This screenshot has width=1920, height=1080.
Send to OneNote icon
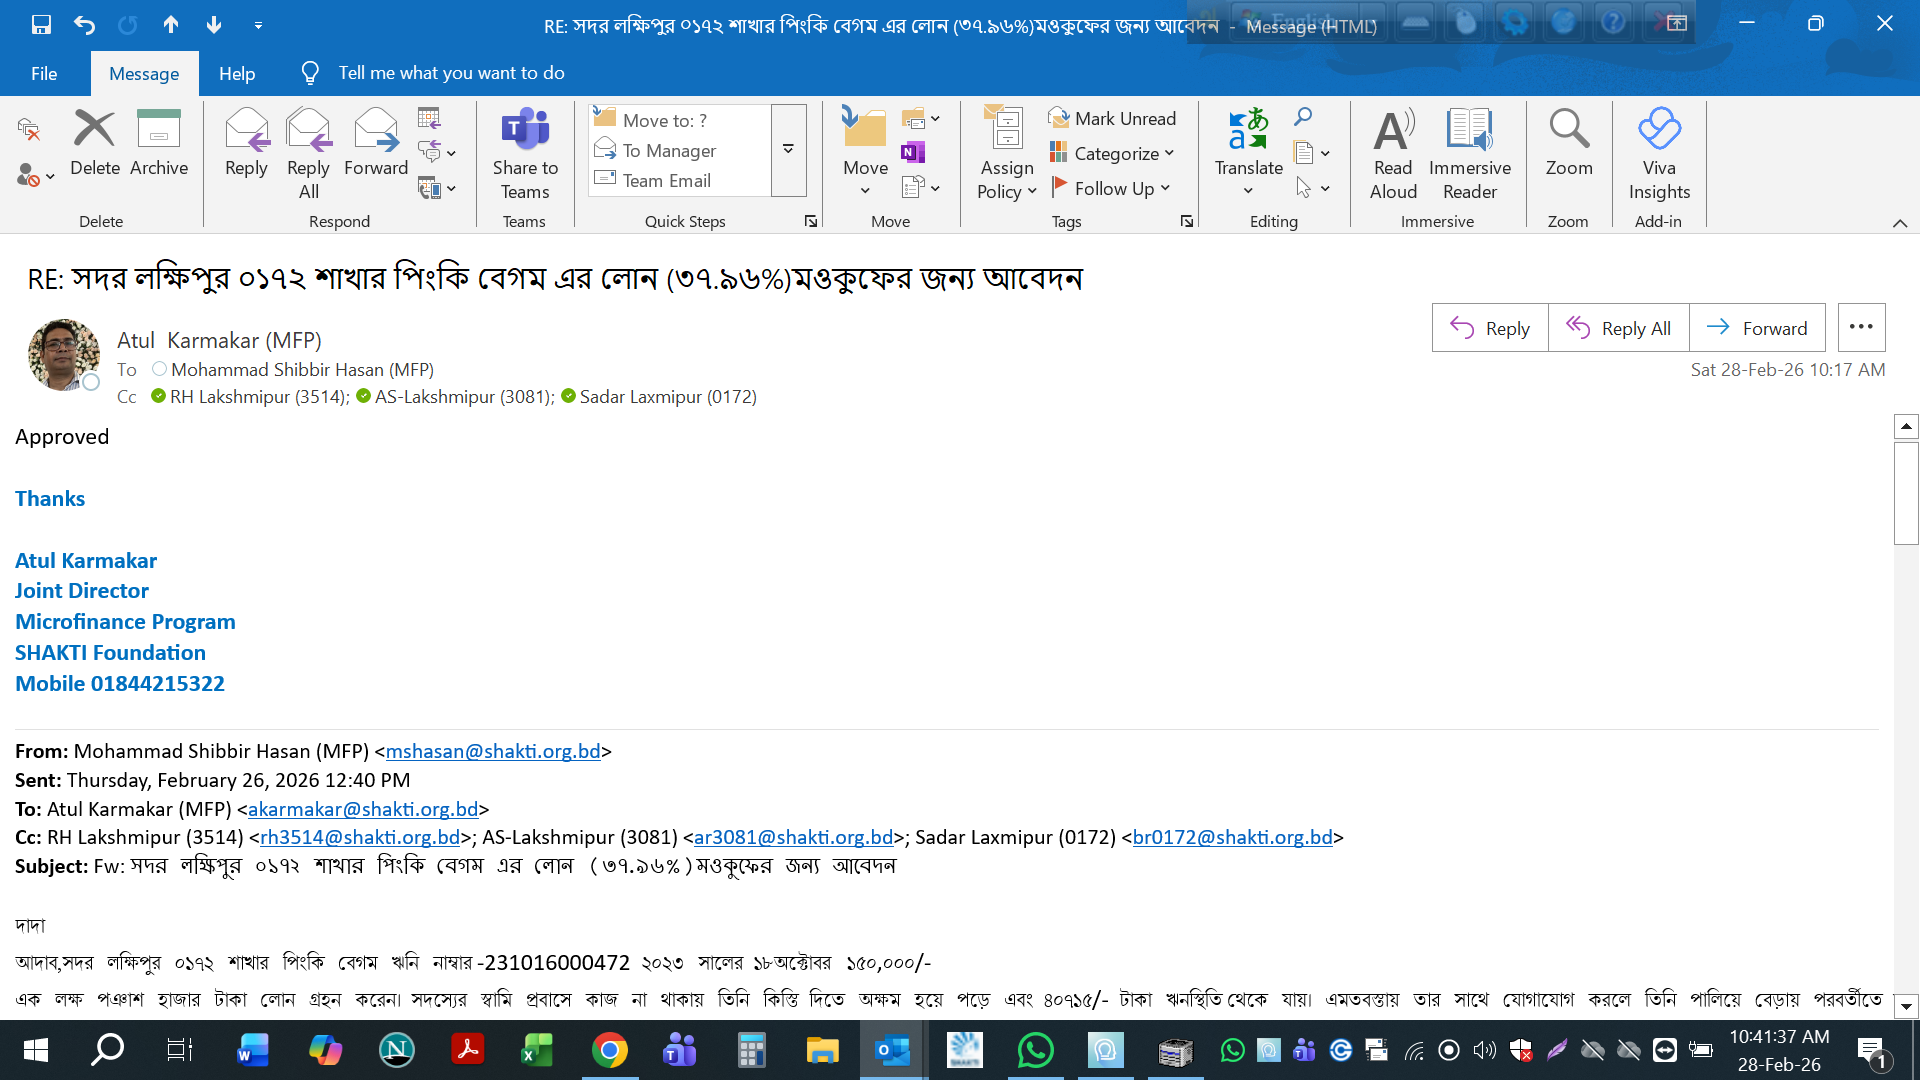click(912, 152)
